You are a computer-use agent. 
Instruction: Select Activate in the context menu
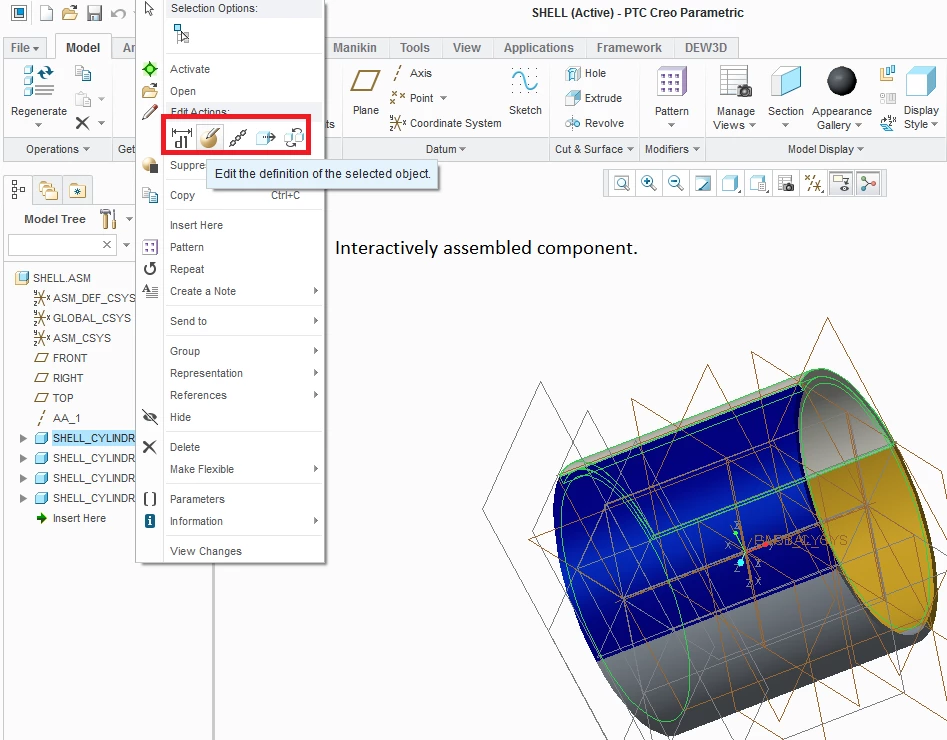click(x=190, y=69)
